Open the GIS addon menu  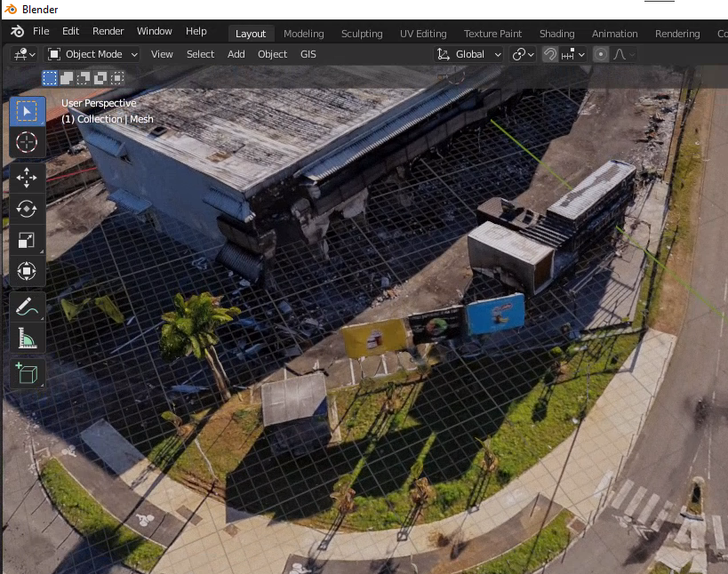[308, 54]
